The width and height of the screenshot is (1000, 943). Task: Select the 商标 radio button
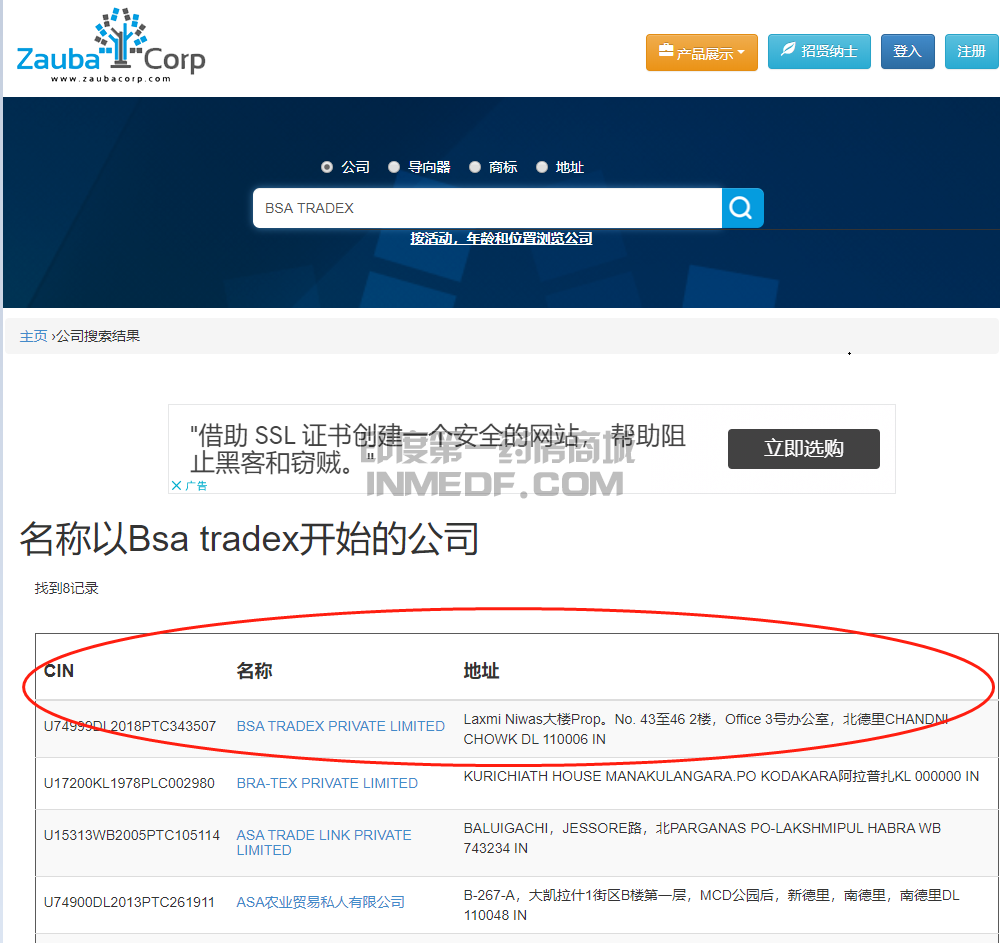[x=475, y=167]
